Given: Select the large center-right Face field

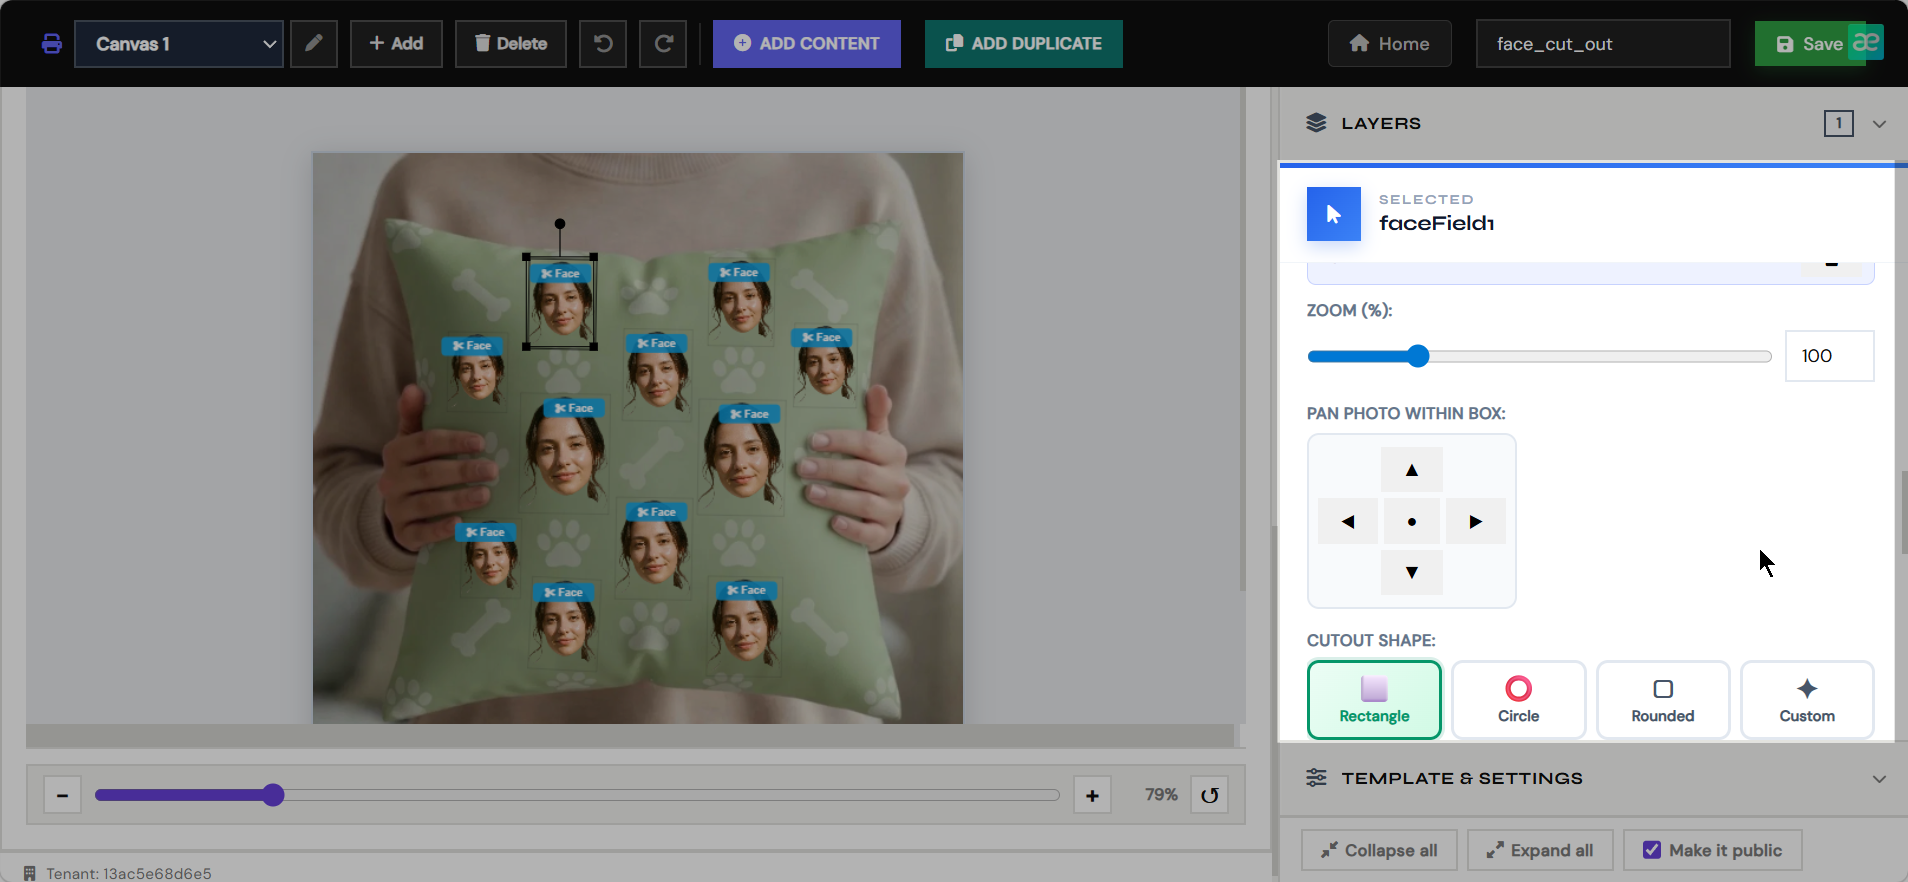Looking at the screenshot, I should (742, 456).
